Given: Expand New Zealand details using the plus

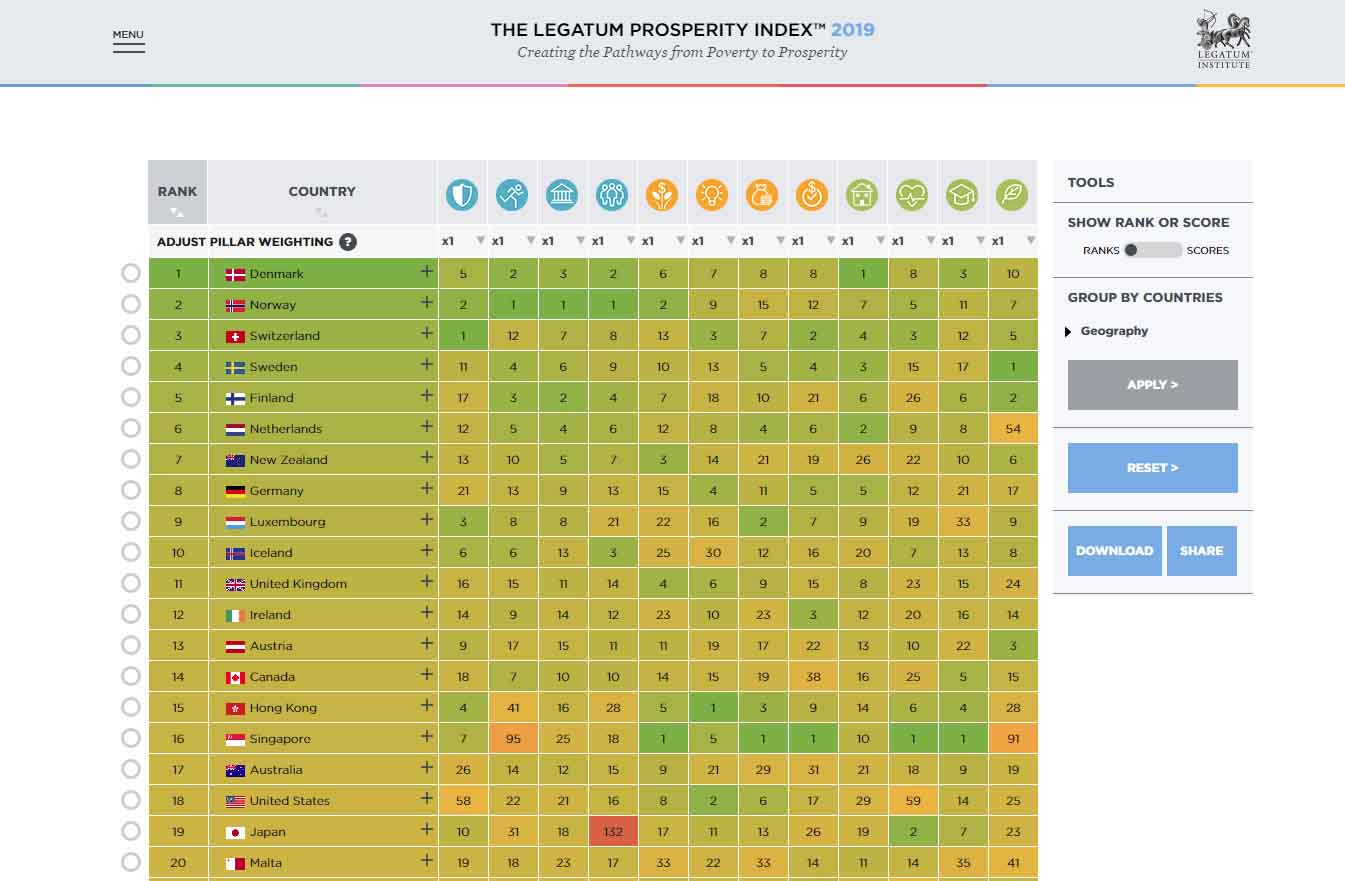Looking at the screenshot, I should click(x=427, y=458).
